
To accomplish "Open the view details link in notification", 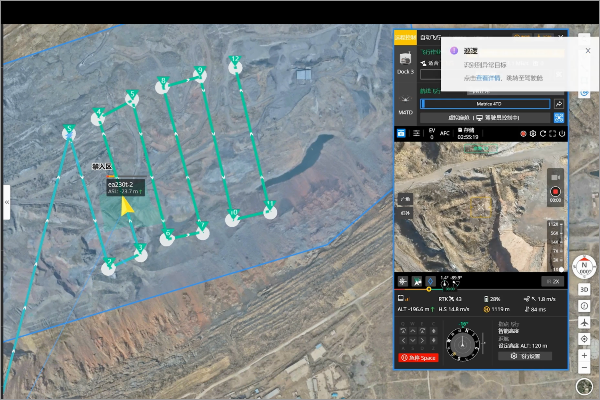I will coord(488,78).
